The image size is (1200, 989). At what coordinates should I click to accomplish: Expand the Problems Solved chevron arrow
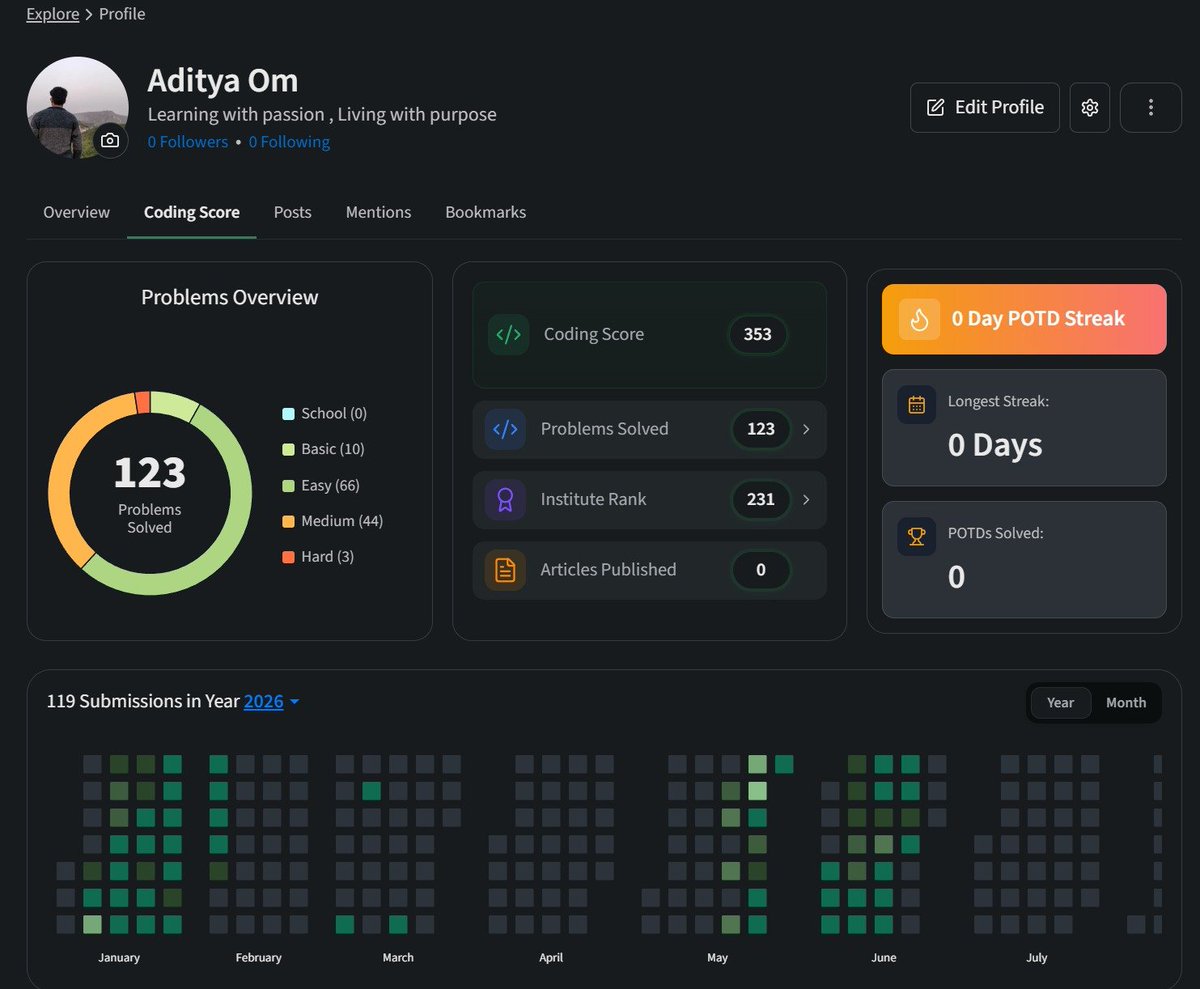click(806, 429)
